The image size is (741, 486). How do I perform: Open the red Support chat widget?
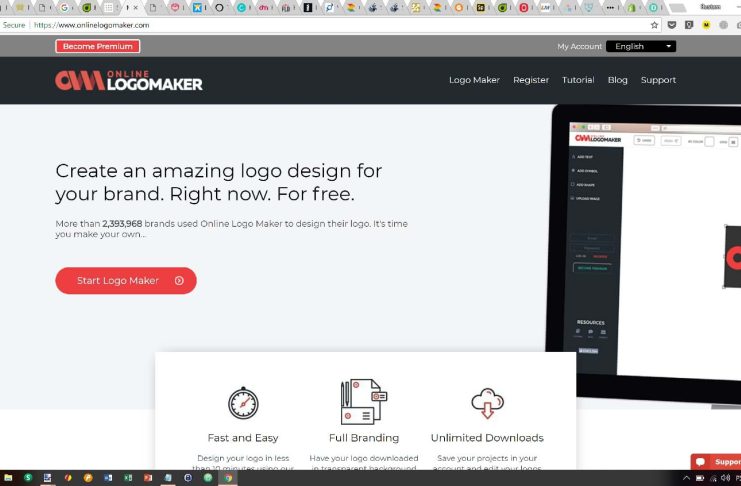click(716, 461)
